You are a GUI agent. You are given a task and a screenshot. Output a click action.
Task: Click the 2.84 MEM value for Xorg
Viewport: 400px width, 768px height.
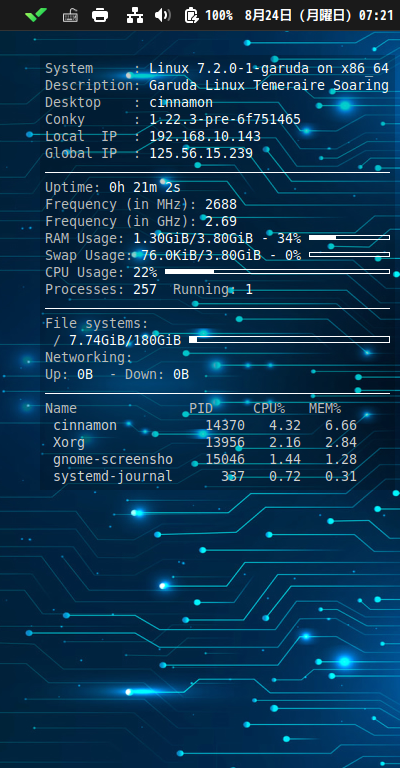(x=341, y=443)
